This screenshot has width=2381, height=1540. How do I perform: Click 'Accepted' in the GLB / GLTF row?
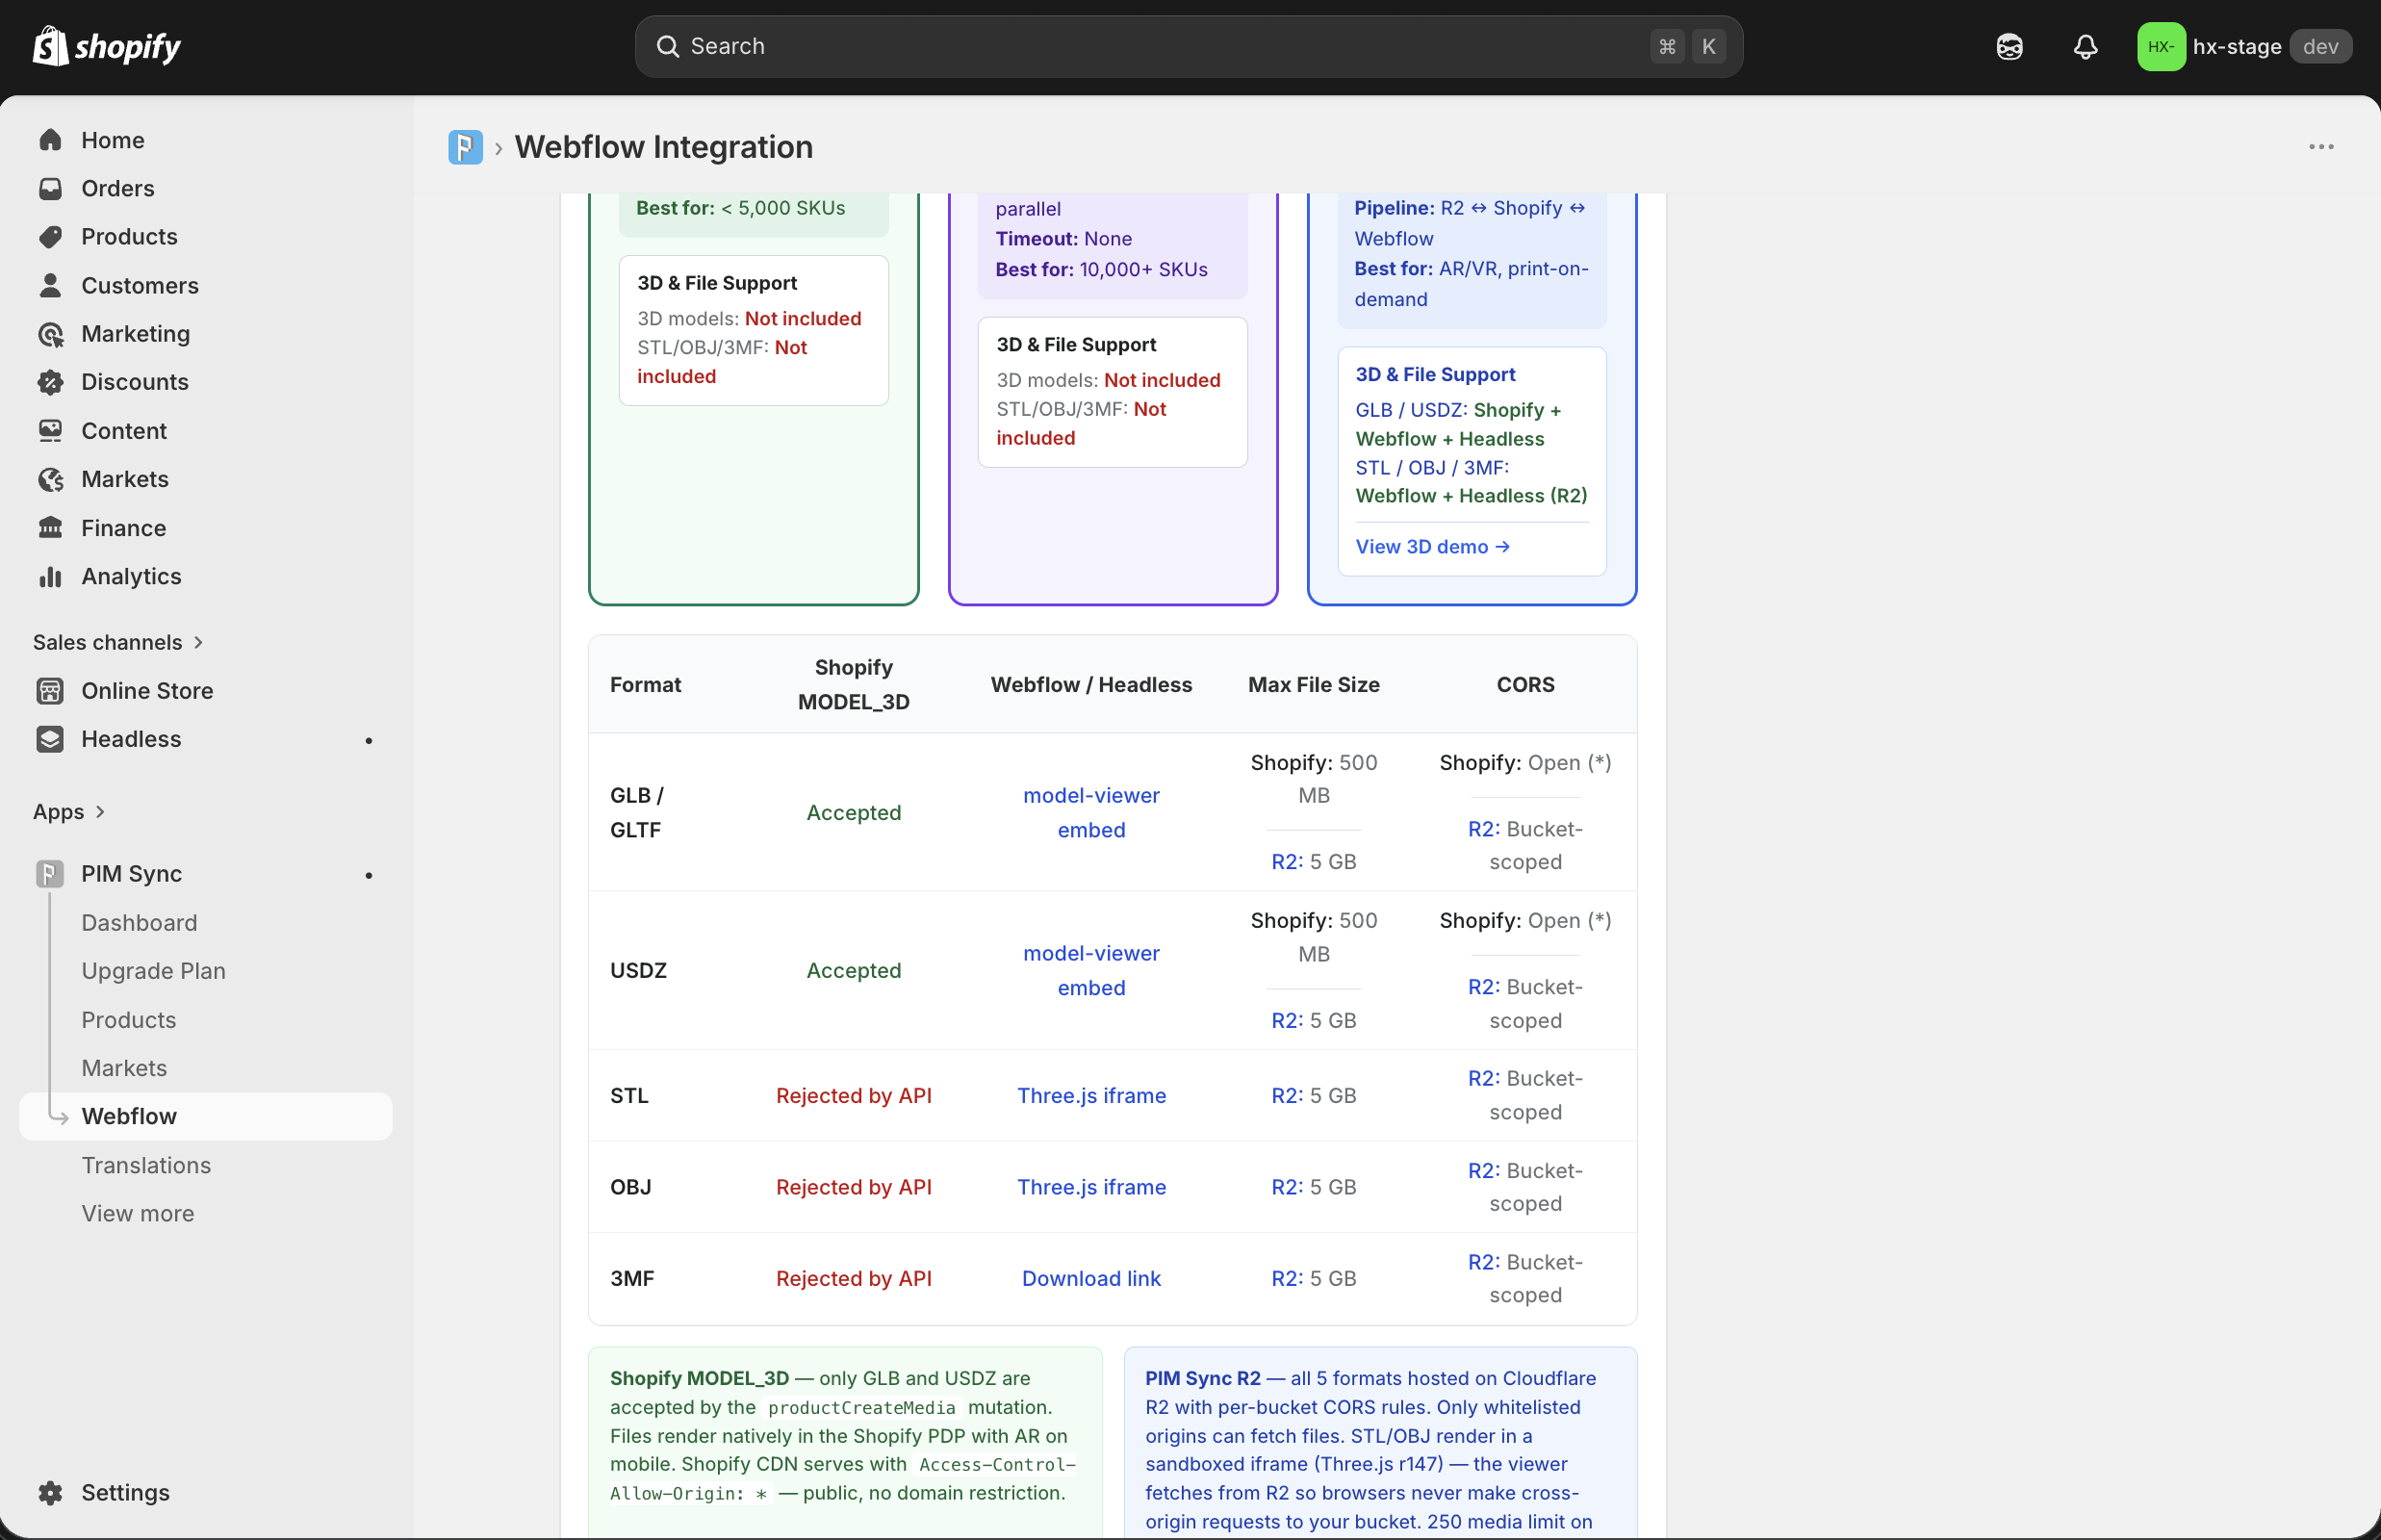point(854,812)
